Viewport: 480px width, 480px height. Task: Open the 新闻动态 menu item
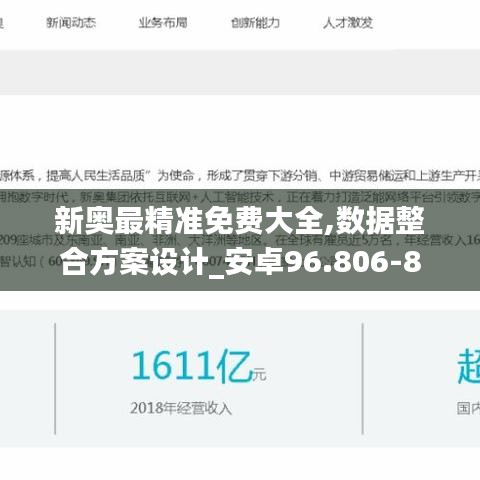pyautogui.click(x=71, y=23)
